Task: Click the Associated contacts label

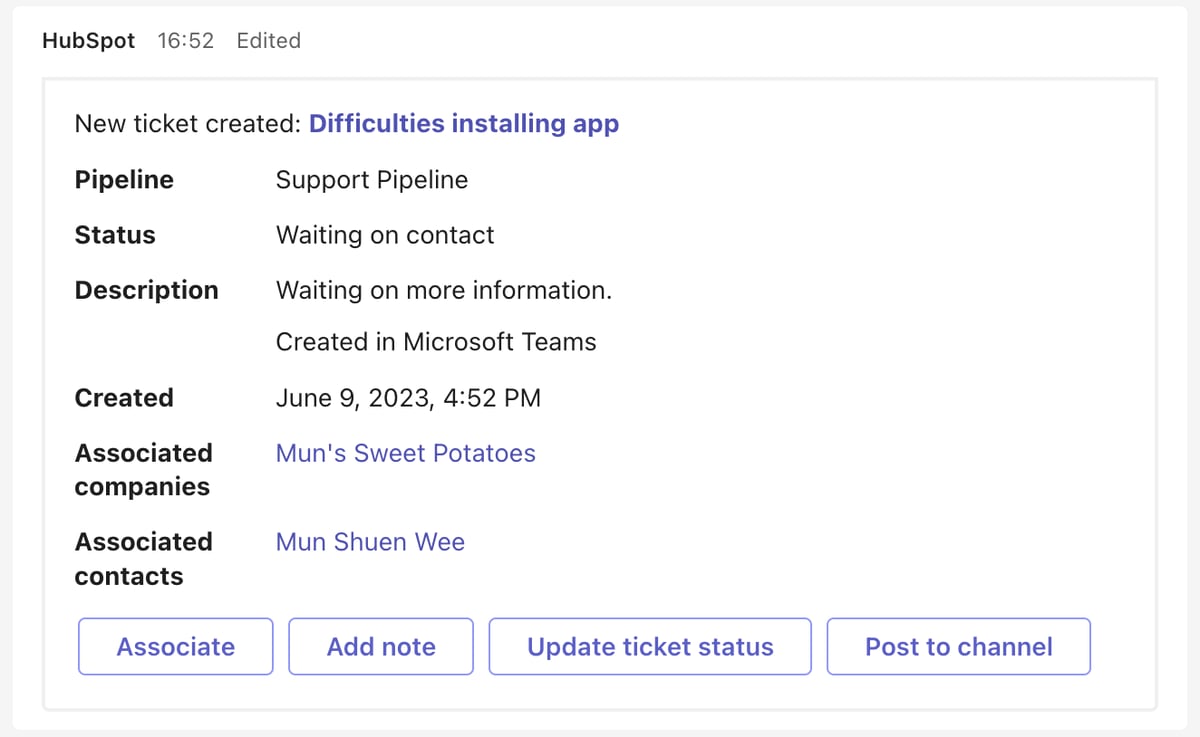Action: pos(143,559)
